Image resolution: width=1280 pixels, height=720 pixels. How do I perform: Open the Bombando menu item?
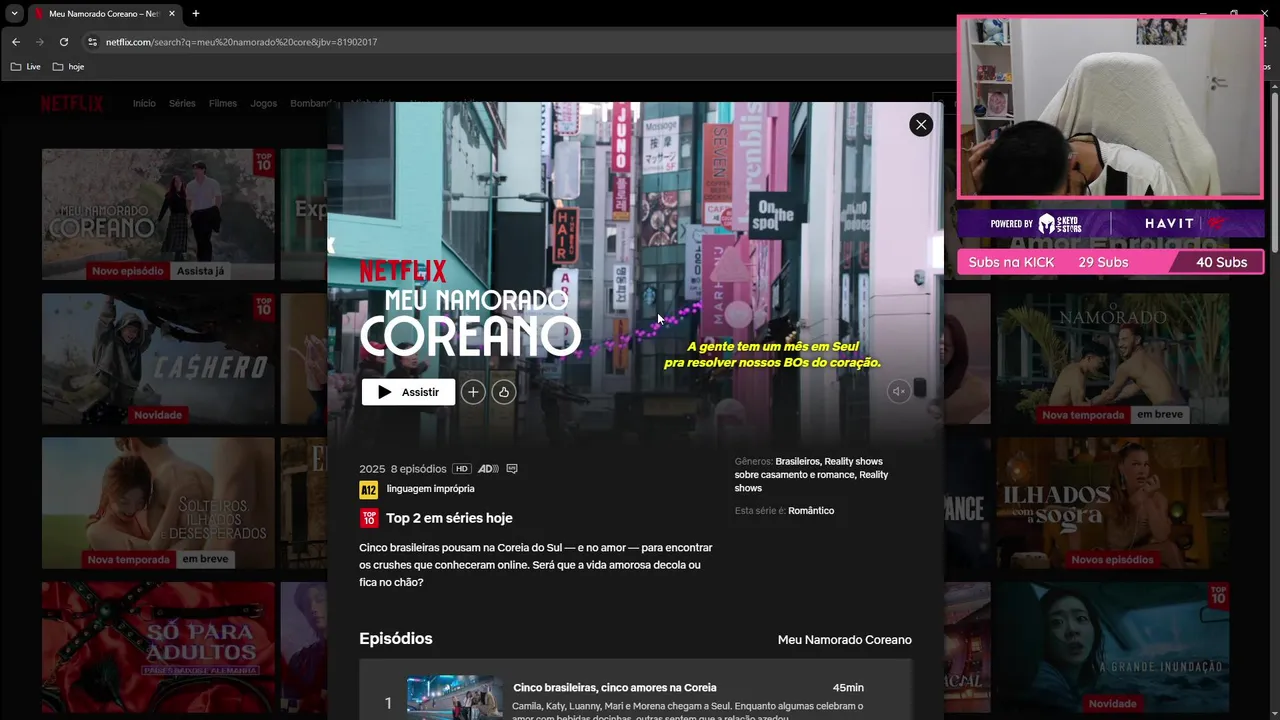coord(310,104)
